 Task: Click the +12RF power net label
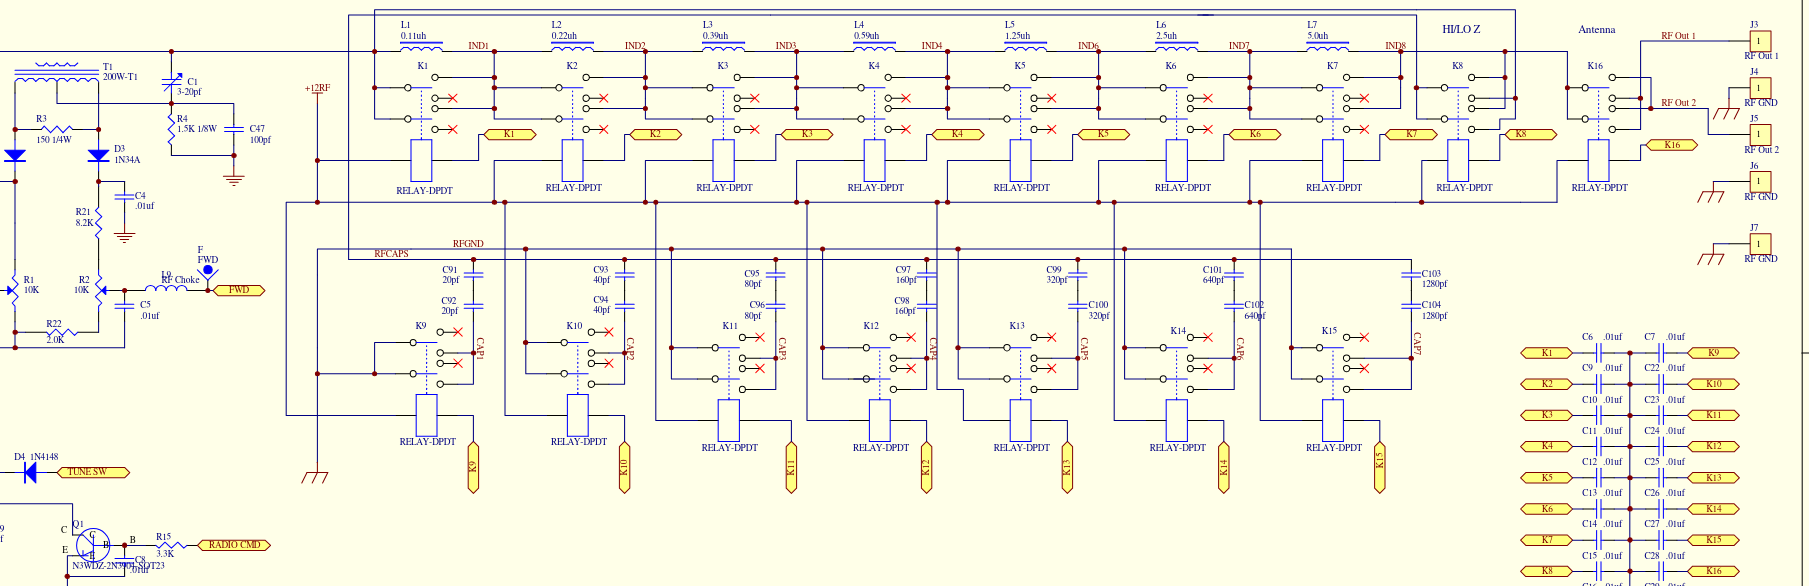click(317, 88)
